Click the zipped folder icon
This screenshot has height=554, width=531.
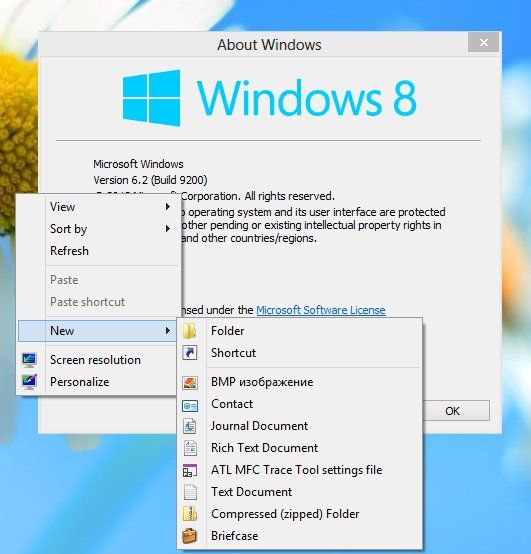tap(190, 514)
